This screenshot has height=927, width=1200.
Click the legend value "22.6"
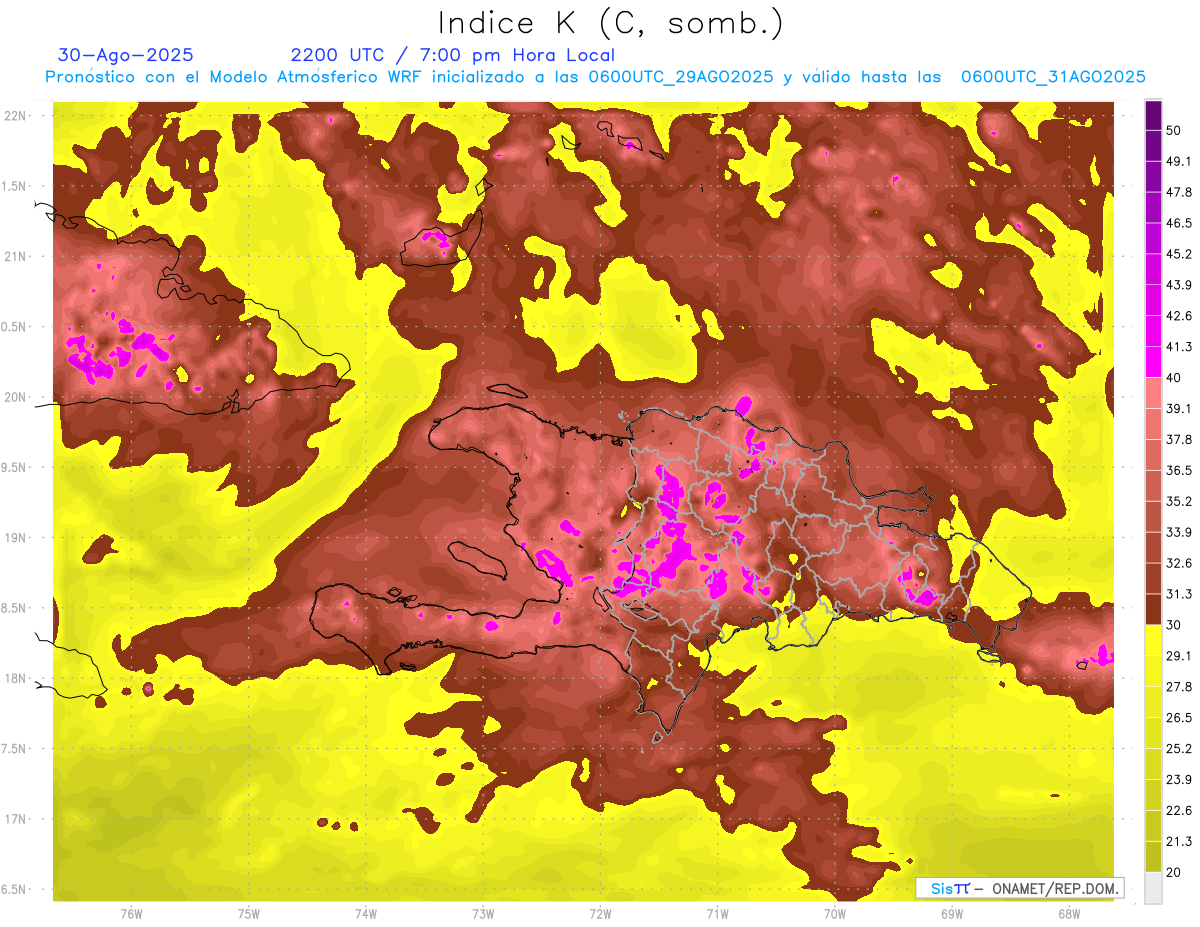tap(1179, 811)
